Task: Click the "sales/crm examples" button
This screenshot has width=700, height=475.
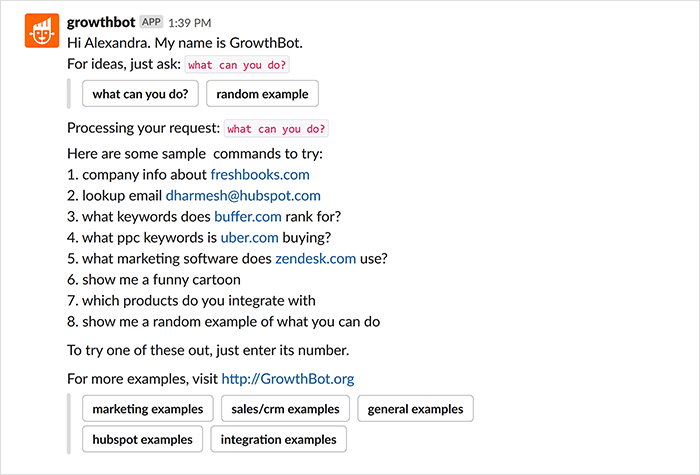Action: tap(285, 408)
